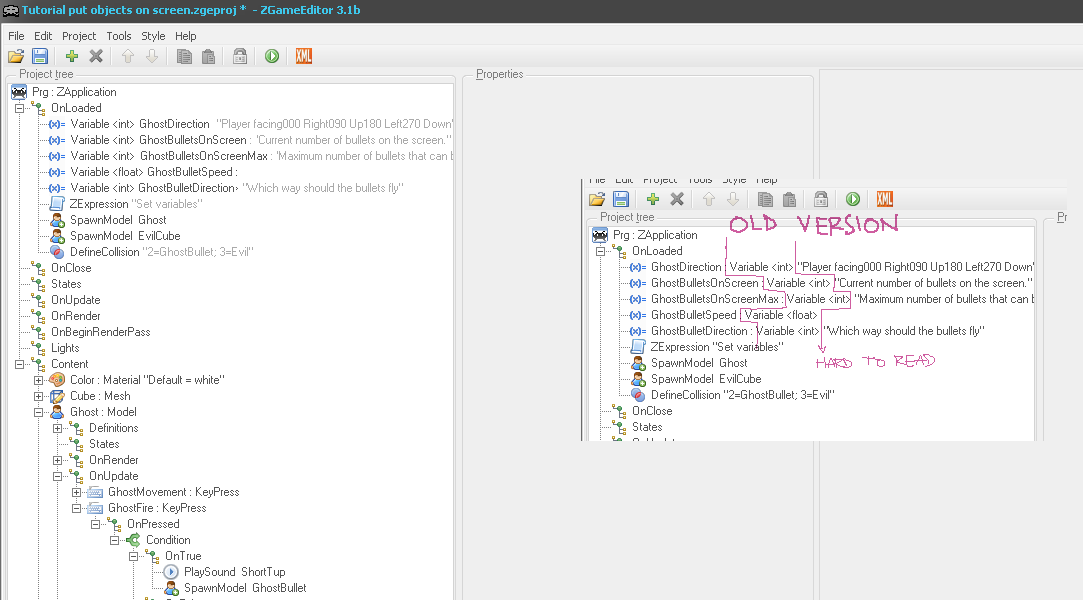Select ZExpression "Set variables" in main tree

click(x=135, y=204)
